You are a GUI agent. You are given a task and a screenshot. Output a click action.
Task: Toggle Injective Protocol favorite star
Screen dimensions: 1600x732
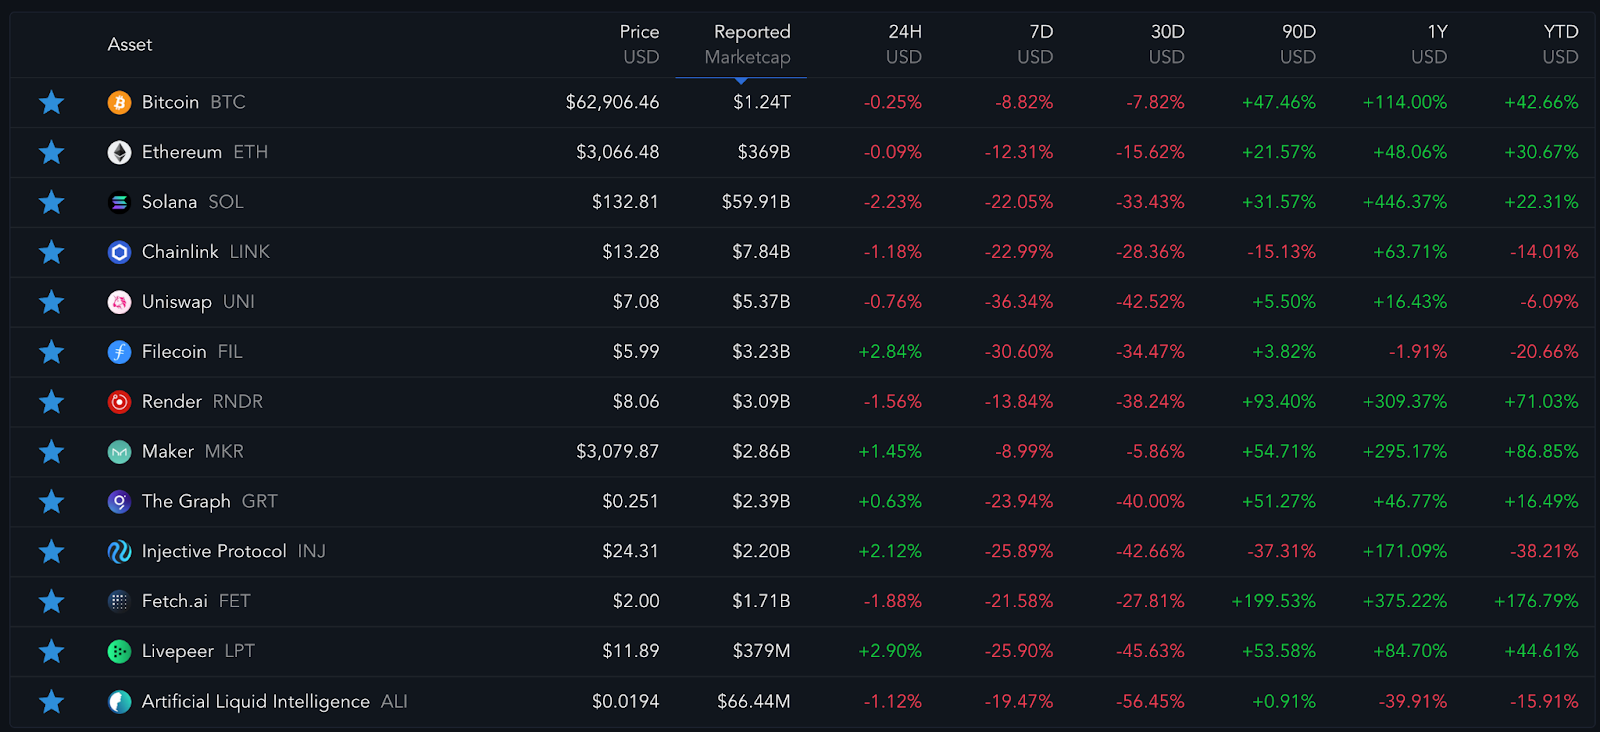coord(51,551)
